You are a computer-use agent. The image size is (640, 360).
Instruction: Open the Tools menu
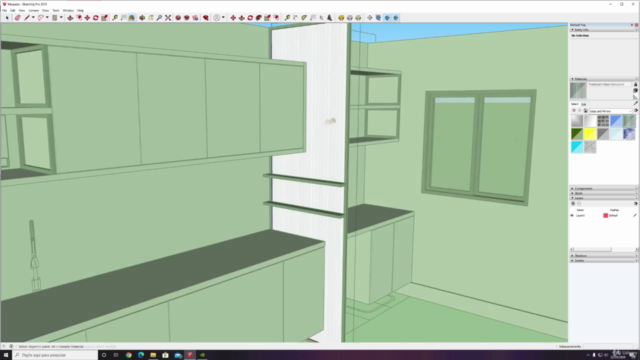click(56, 10)
